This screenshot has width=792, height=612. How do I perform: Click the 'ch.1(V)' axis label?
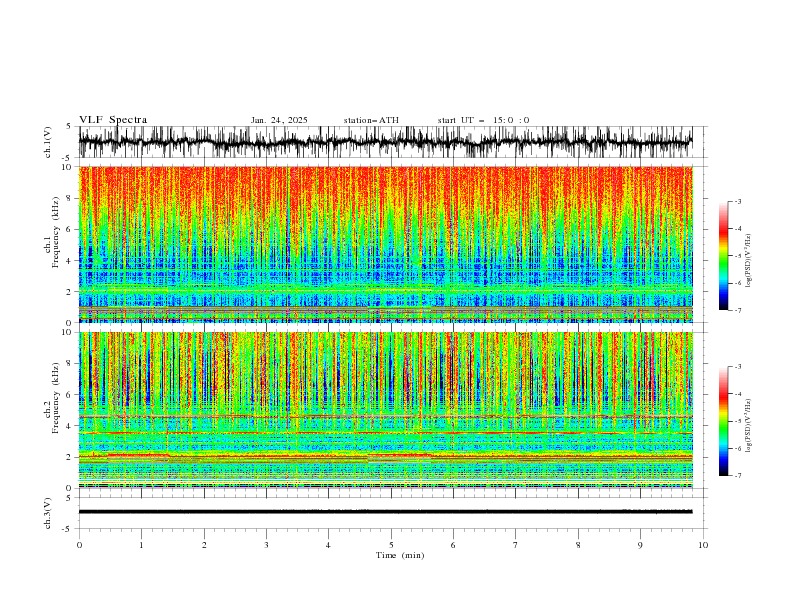coord(48,142)
